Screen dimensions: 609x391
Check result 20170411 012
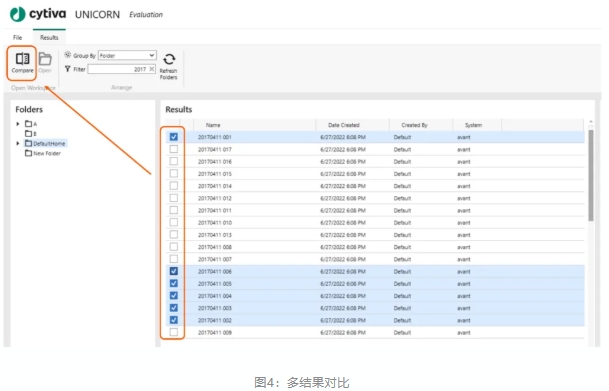coord(174,198)
